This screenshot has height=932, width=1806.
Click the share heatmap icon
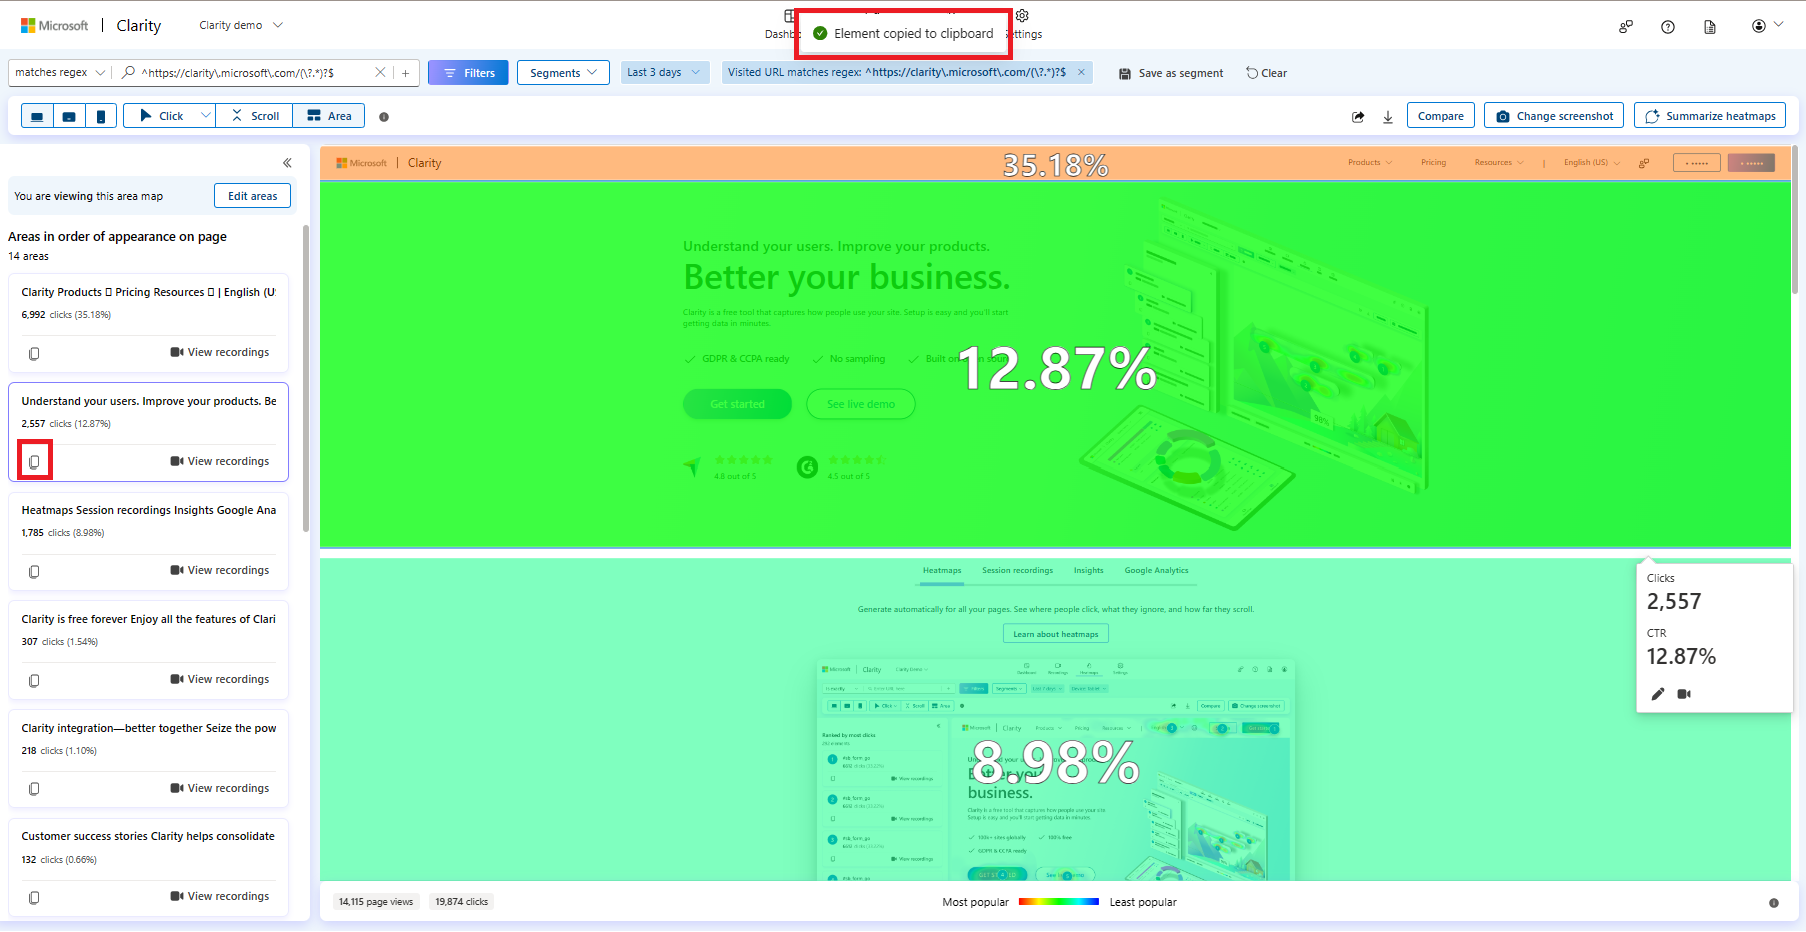tap(1358, 117)
